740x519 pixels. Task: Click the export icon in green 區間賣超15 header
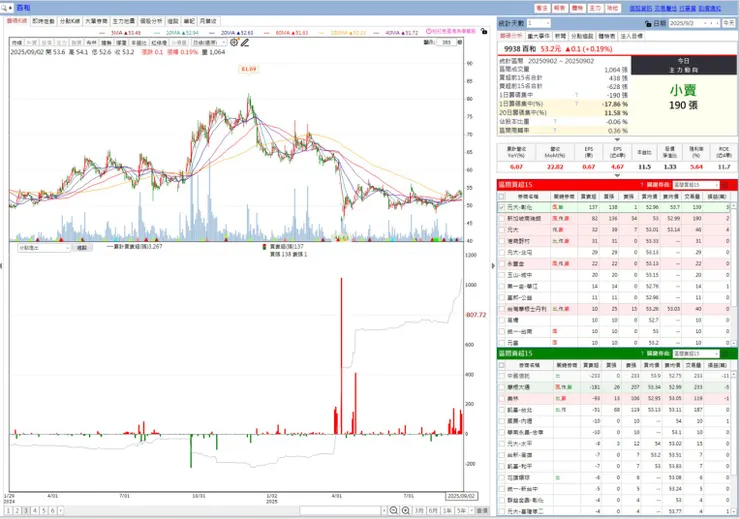(725, 353)
